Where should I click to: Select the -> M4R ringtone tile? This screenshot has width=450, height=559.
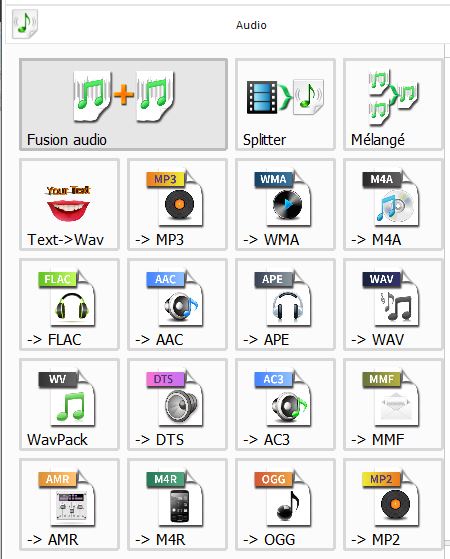(x=177, y=504)
